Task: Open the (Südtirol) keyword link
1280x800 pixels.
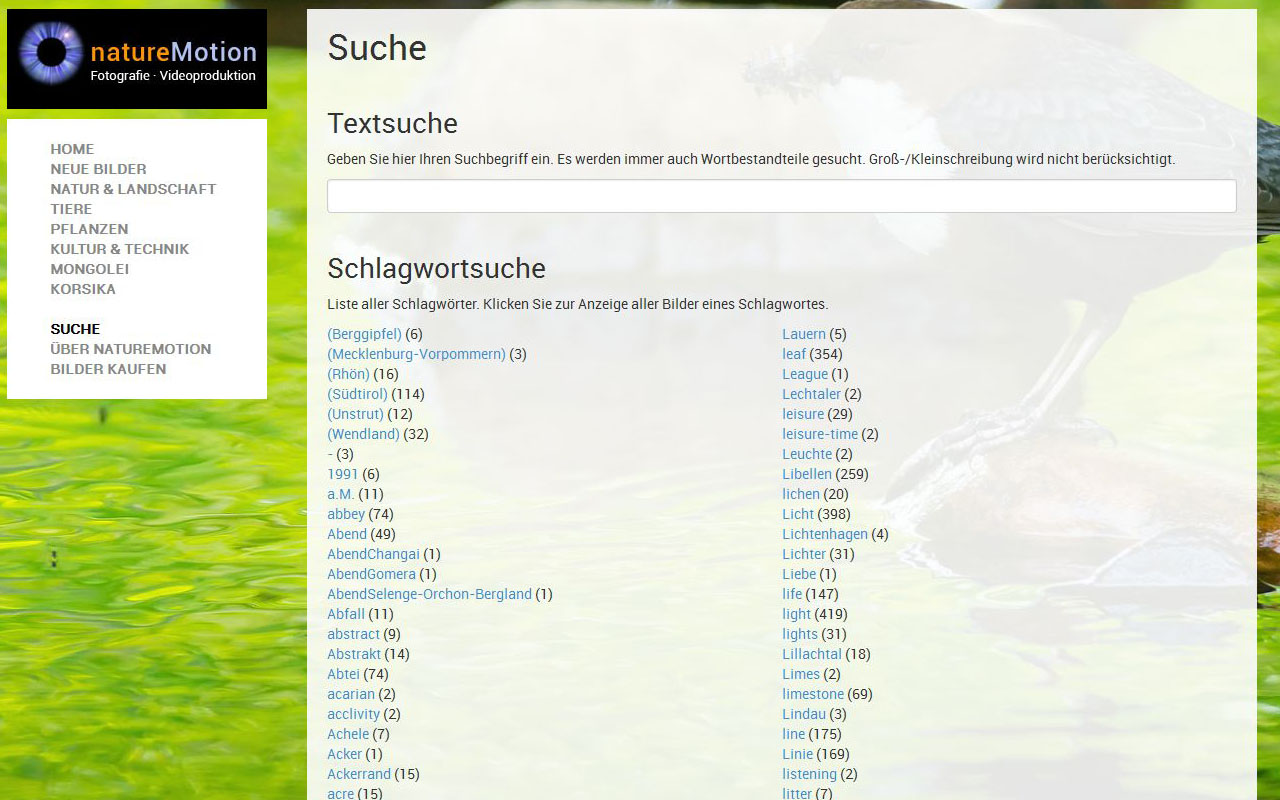Action: pos(357,394)
